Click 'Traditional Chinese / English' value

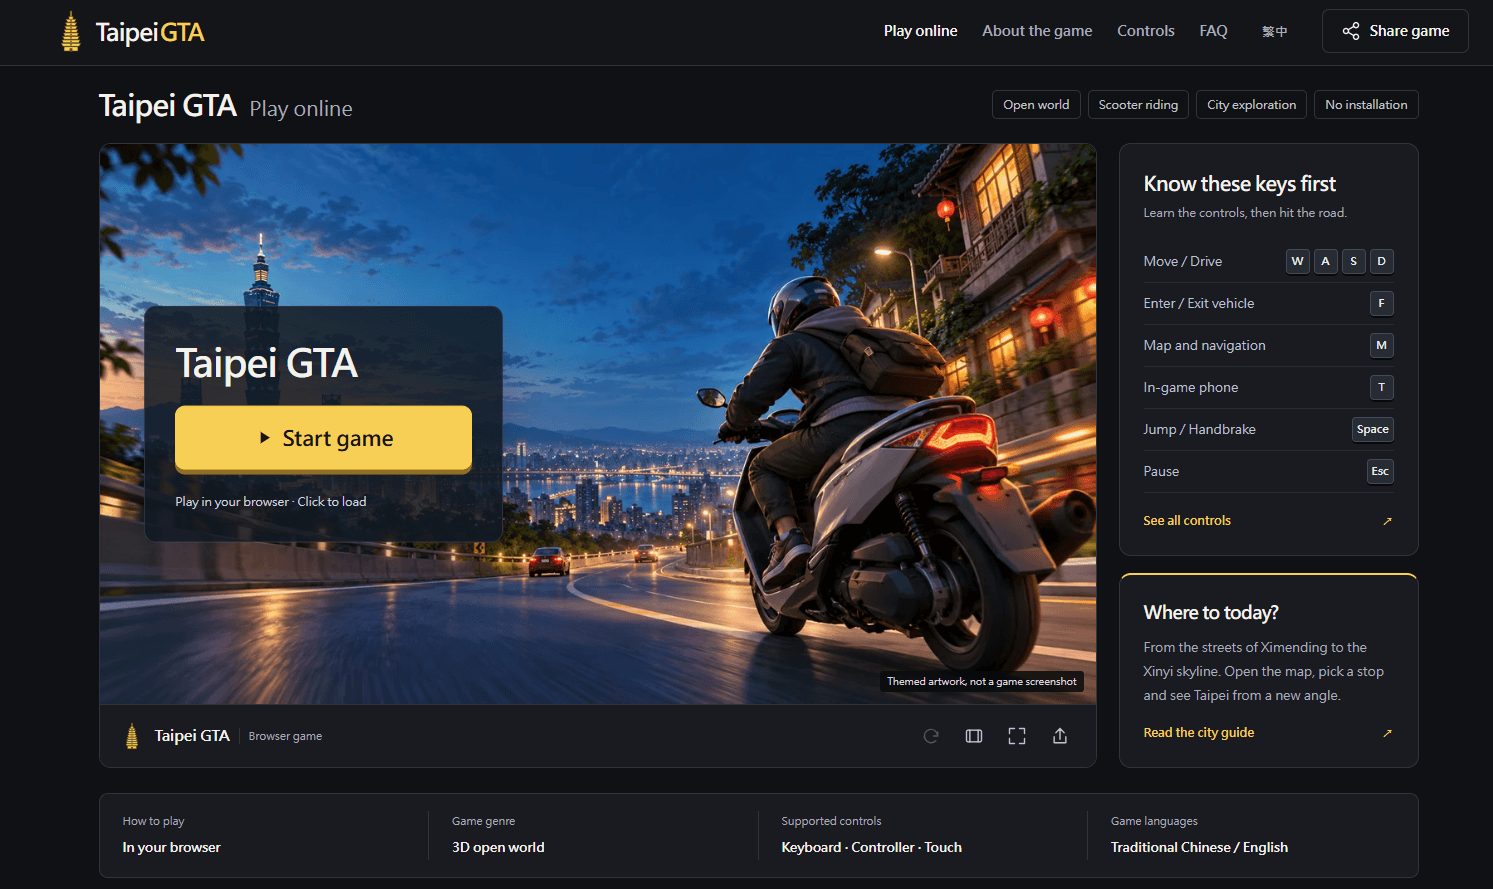(1199, 847)
